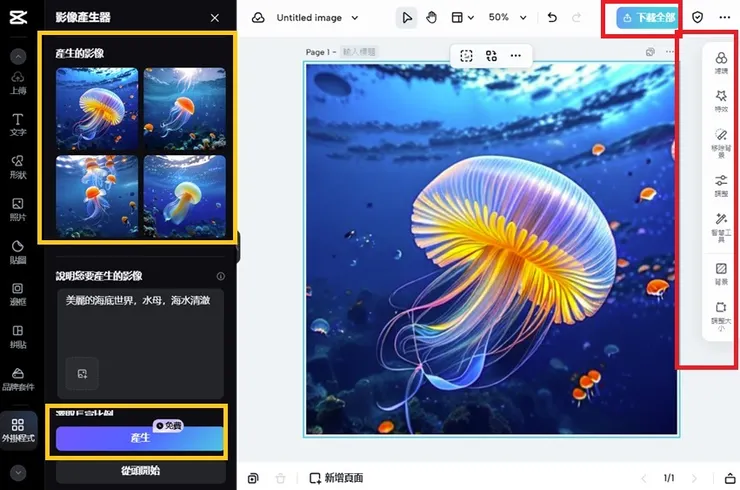Open the Untitled image title dropdown
740x490 pixels.
(317, 18)
